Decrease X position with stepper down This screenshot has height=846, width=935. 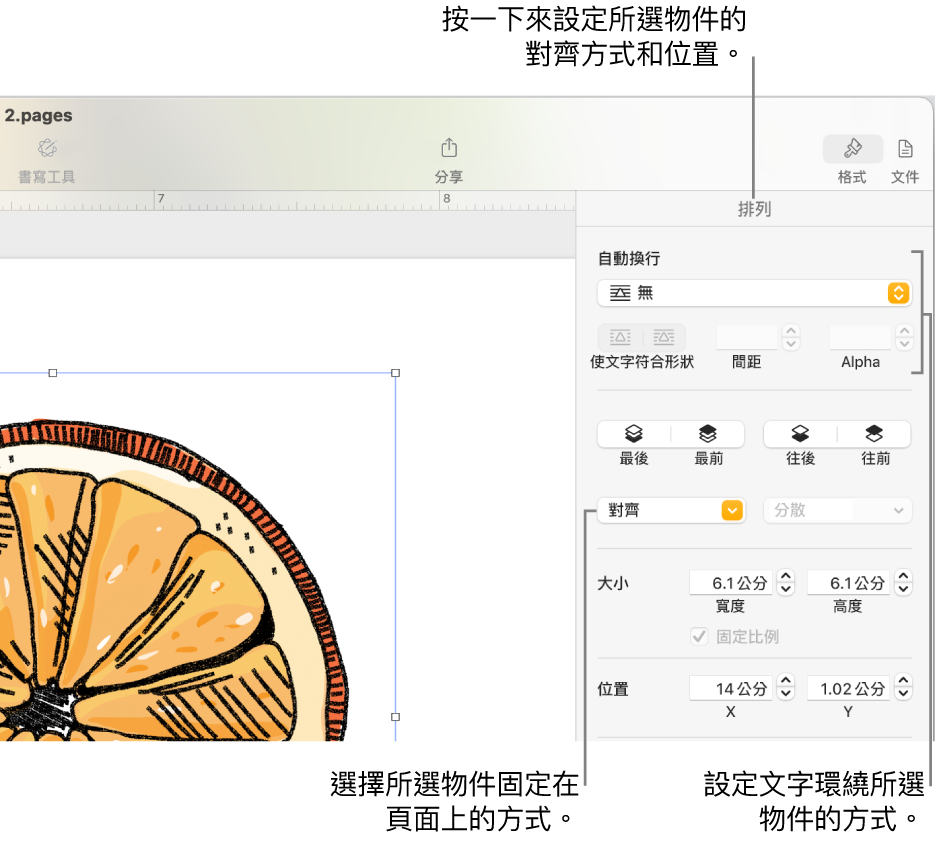[x=786, y=695]
